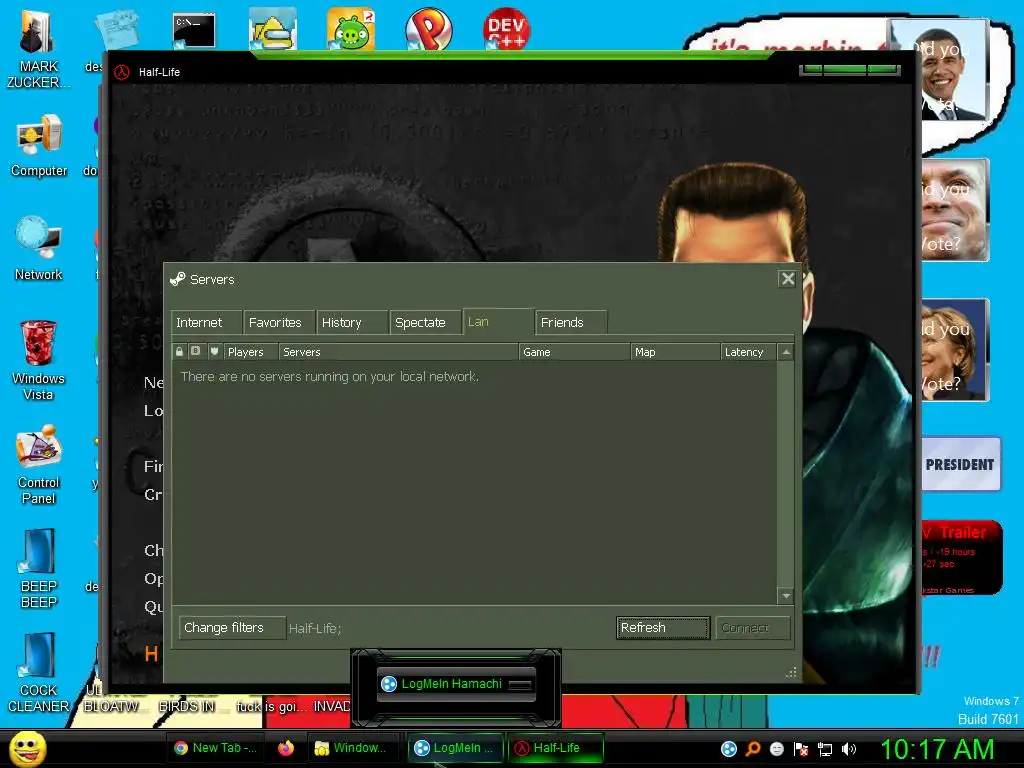Sort server list by Players column
The image size is (1024, 768).
pos(250,352)
